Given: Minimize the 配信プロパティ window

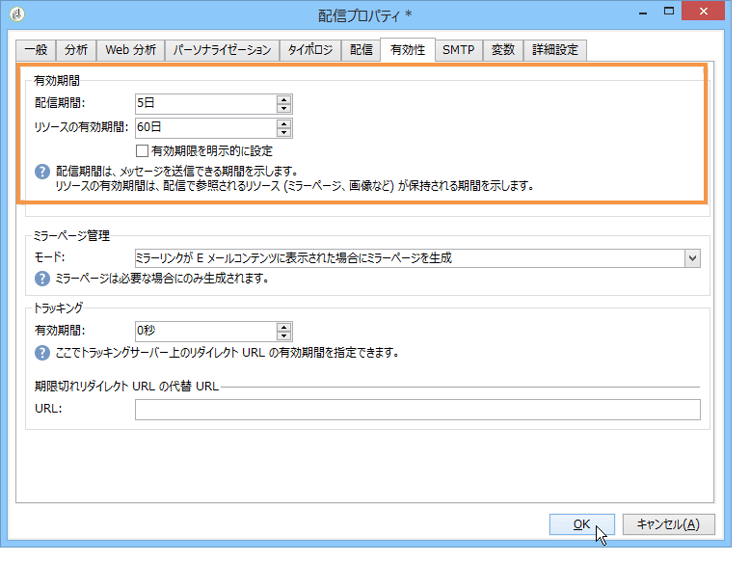Looking at the screenshot, I should (643, 12).
